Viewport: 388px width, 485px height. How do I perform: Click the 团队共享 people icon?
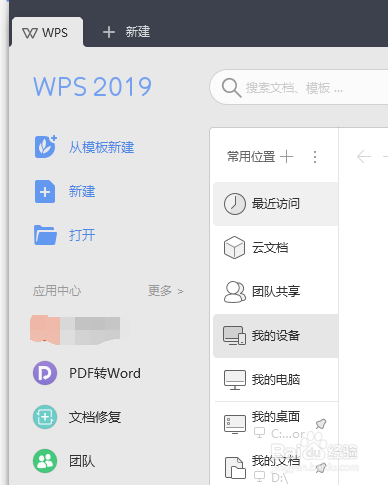pyautogui.click(x=235, y=292)
